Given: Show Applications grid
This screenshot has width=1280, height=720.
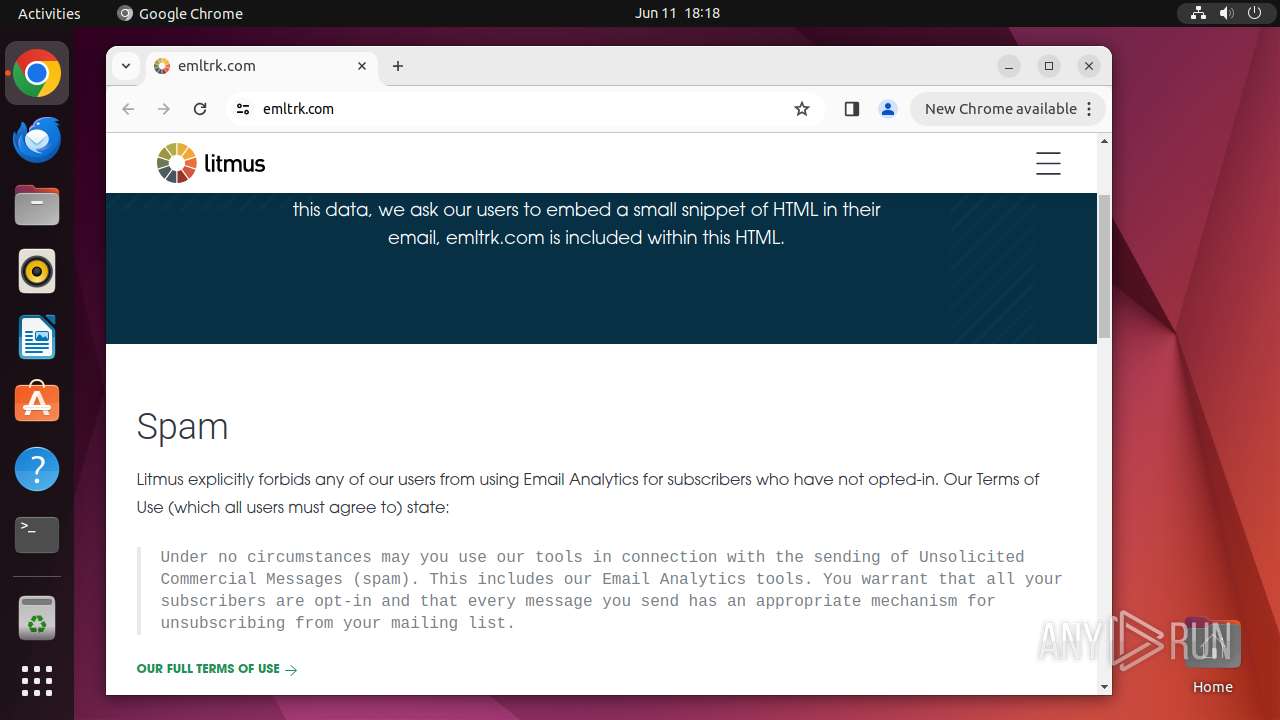Looking at the screenshot, I should [x=37, y=681].
